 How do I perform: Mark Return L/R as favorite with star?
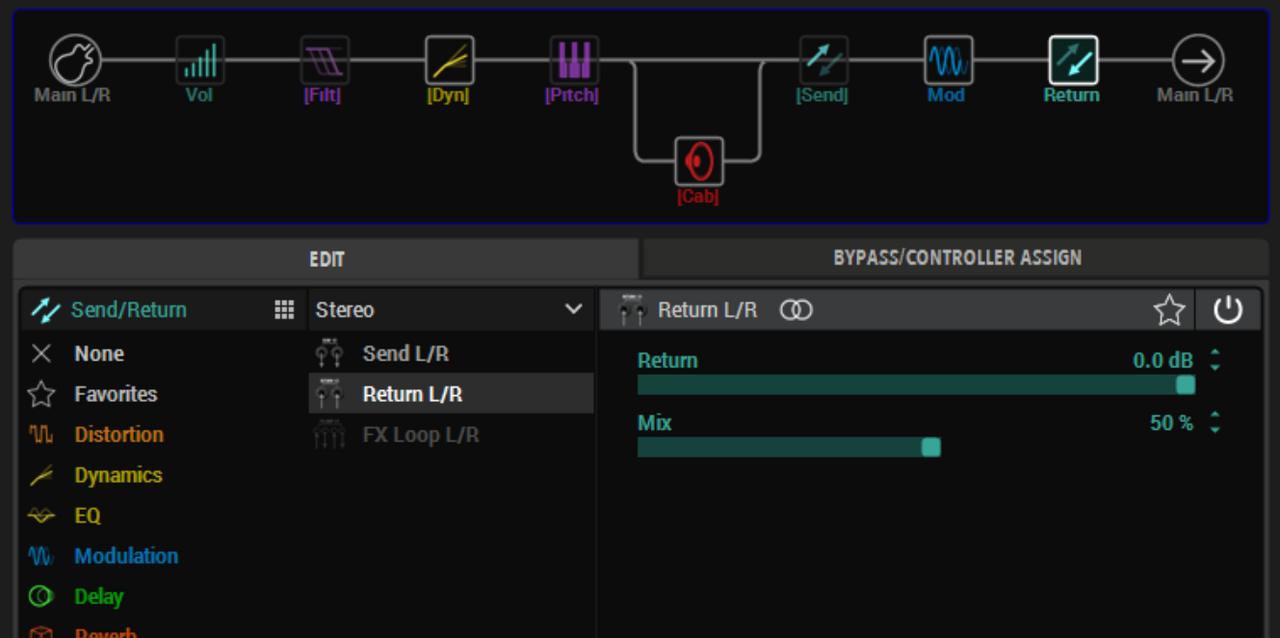click(1169, 310)
